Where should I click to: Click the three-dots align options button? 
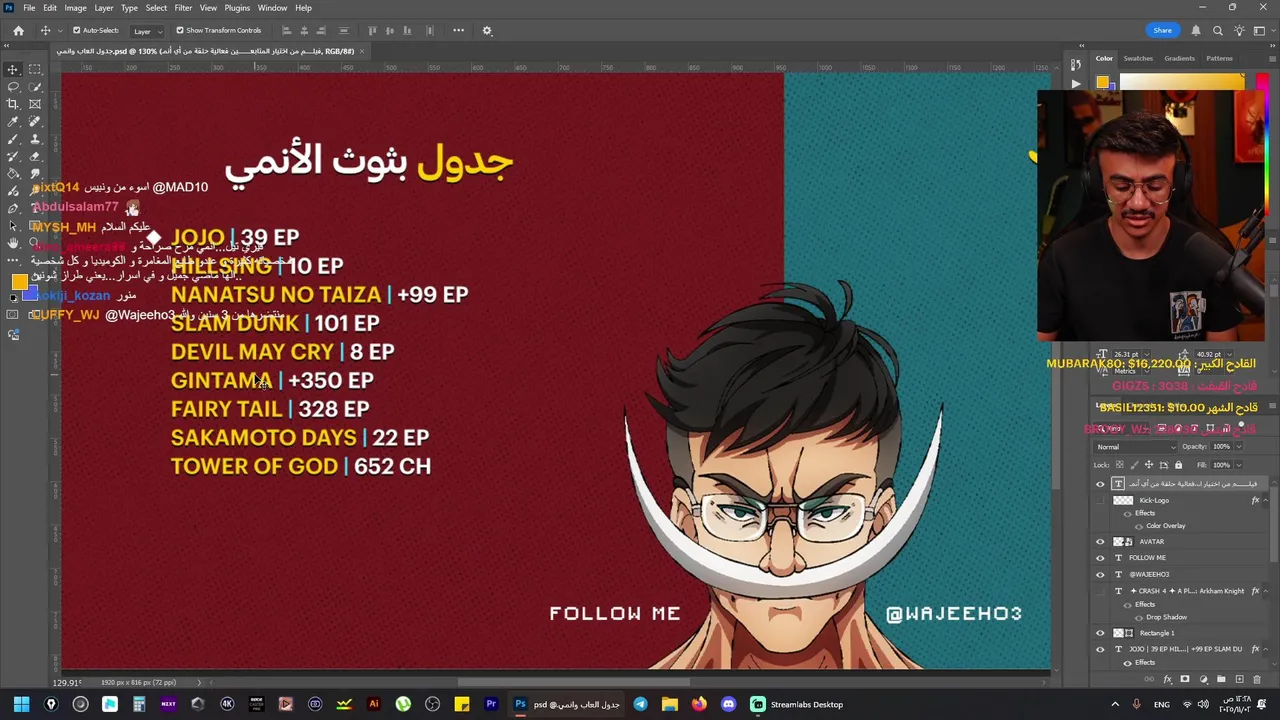(x=458, y=30)
